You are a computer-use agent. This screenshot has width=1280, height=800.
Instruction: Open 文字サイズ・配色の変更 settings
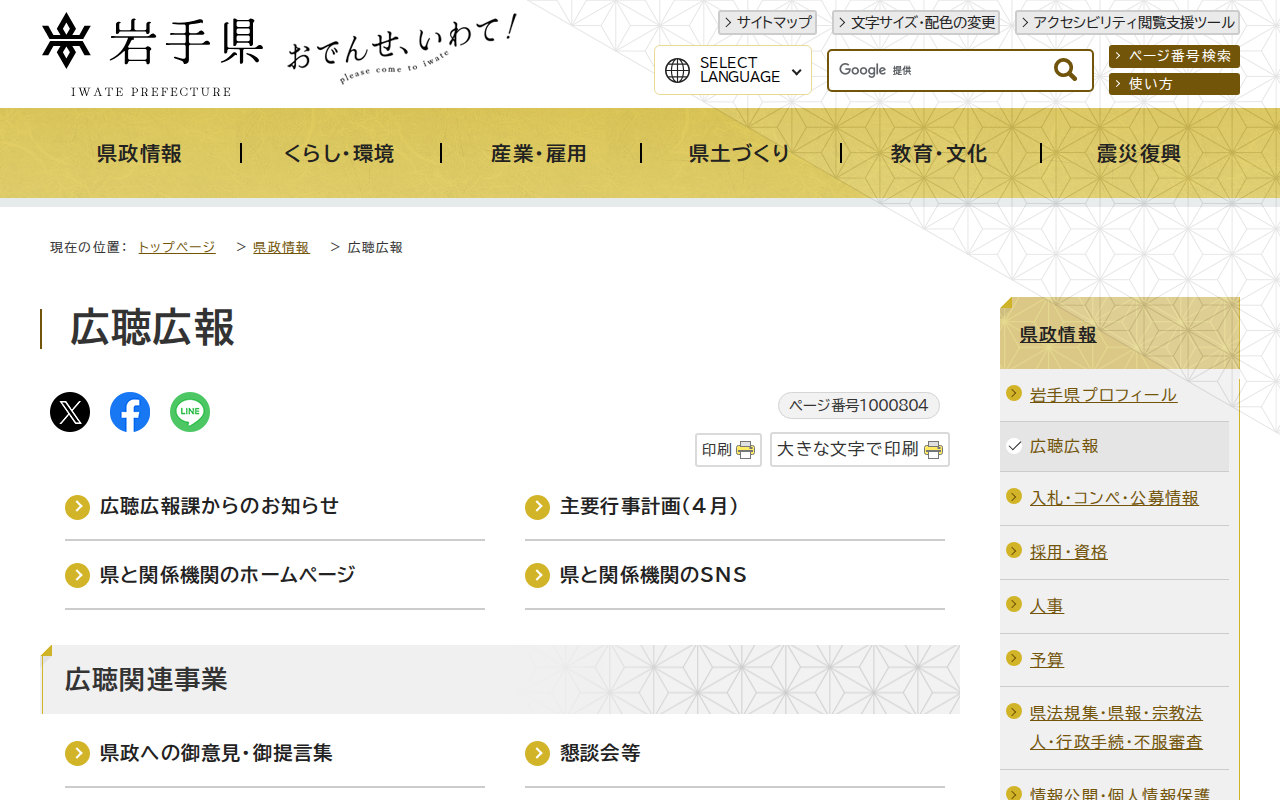pos(915,22)
